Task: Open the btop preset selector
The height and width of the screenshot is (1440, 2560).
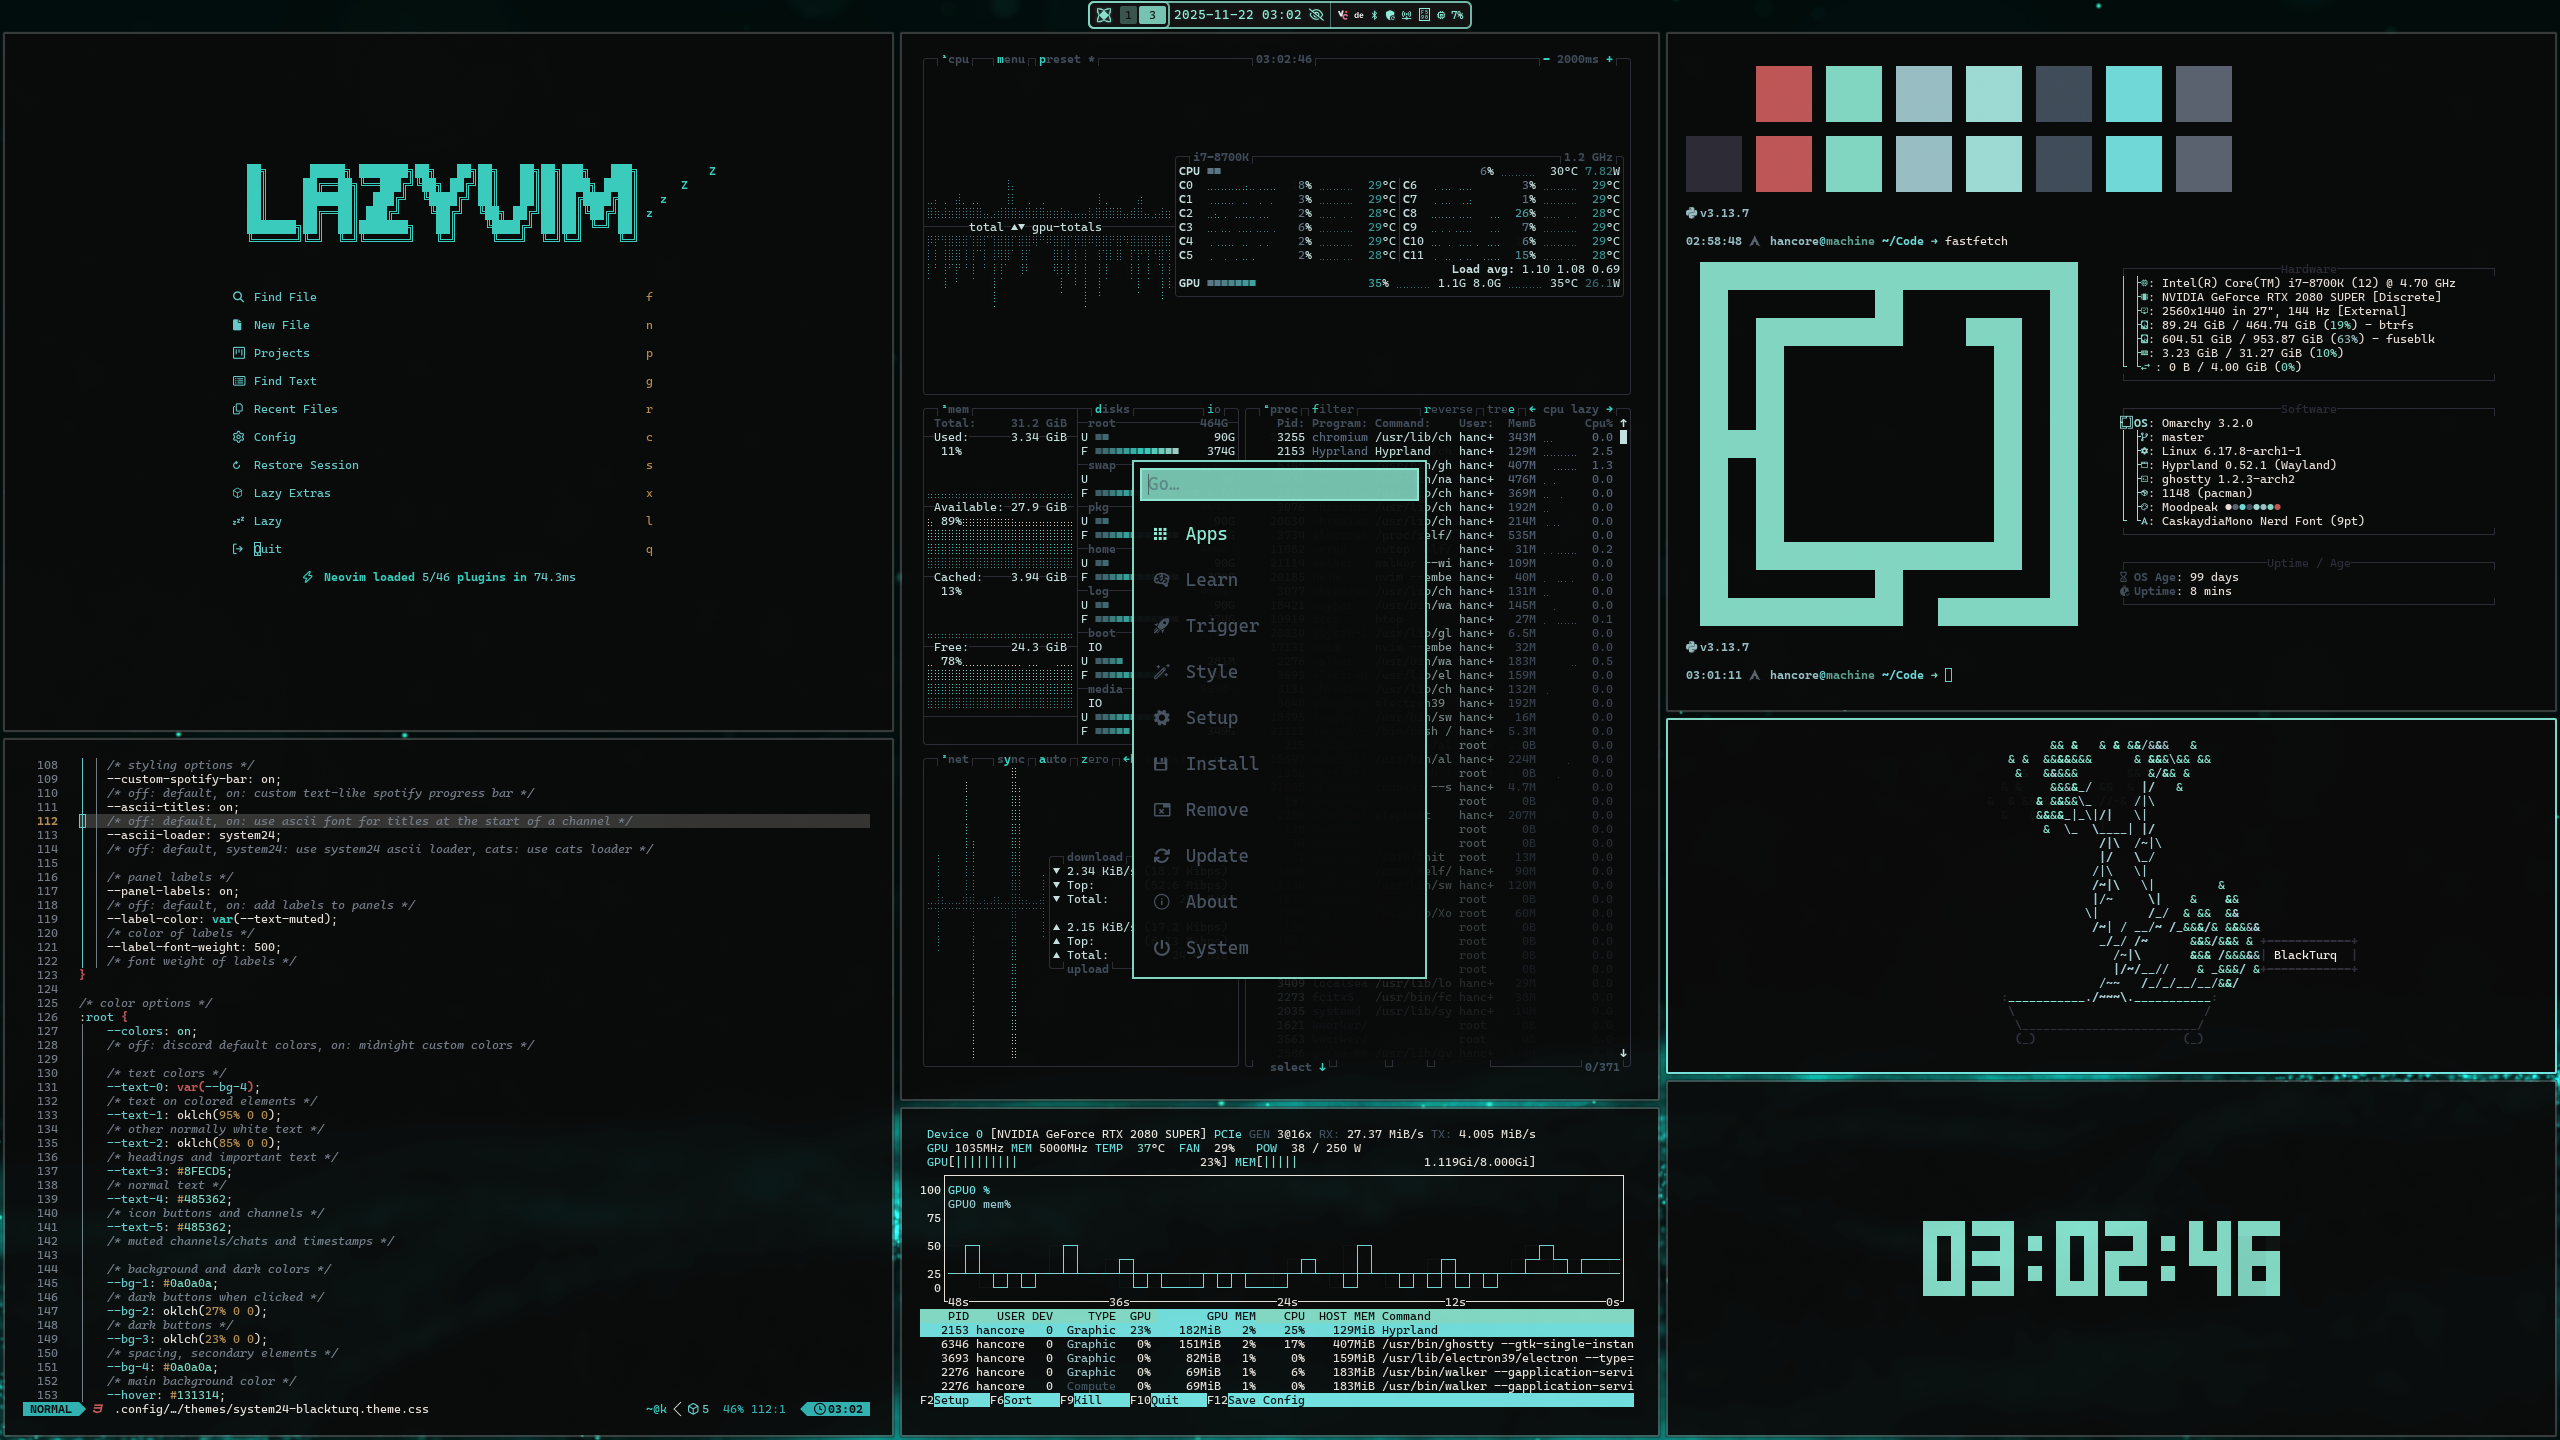Action: (1060, 59)
